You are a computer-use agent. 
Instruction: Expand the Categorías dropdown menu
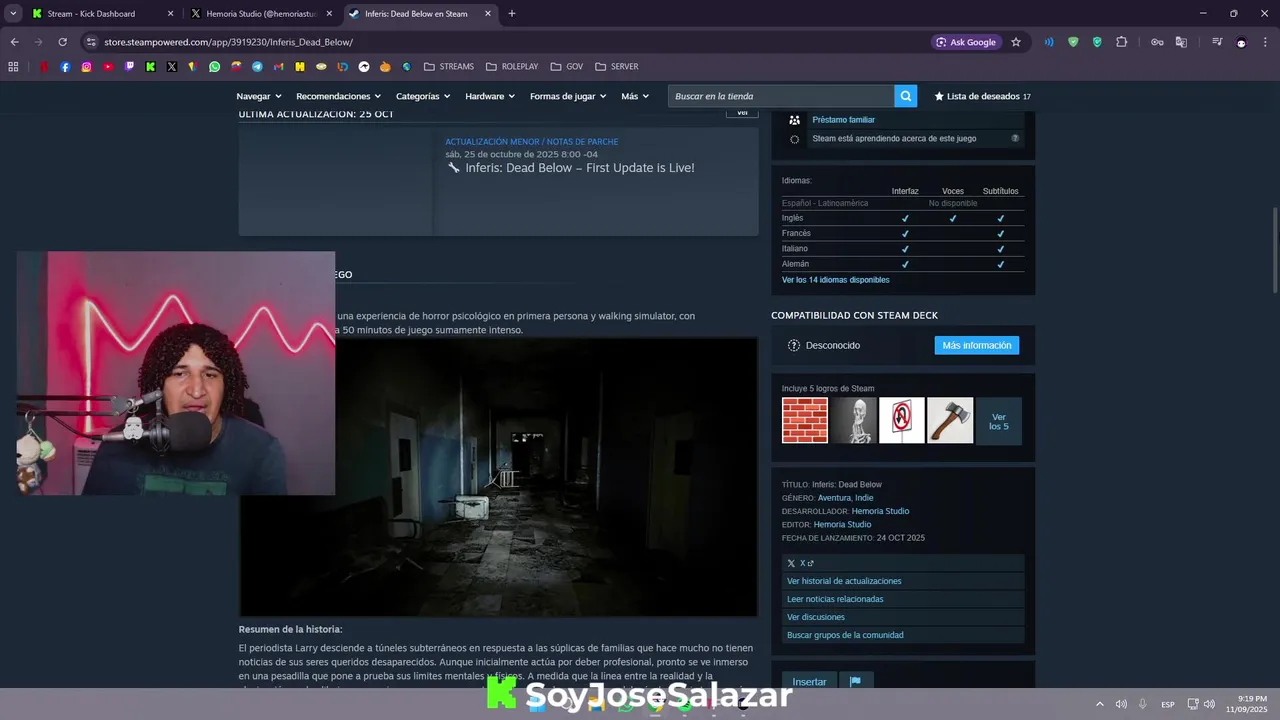tap(423, 96)
